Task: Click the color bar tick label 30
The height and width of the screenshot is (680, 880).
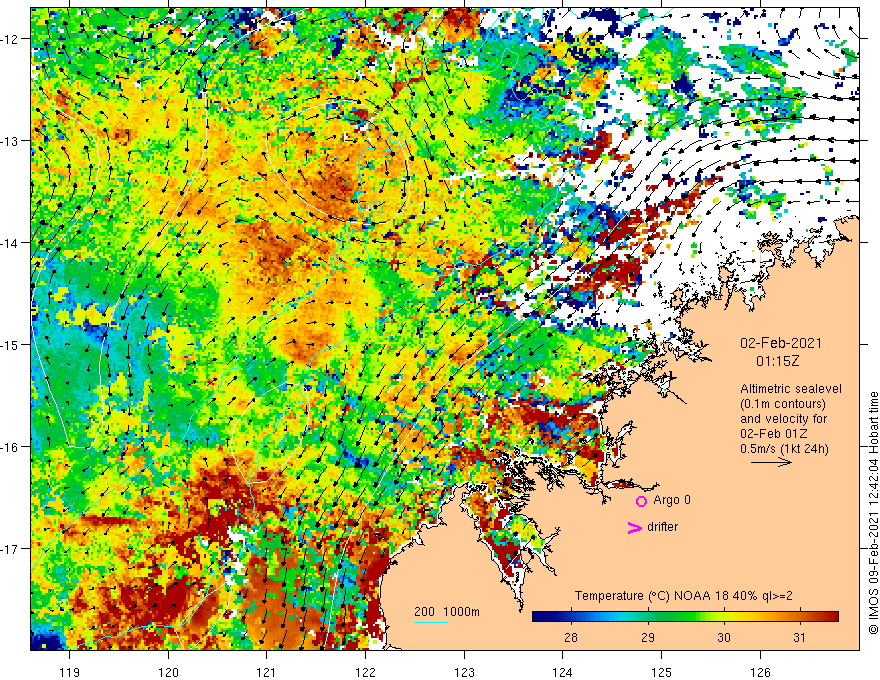Action: [x=724, y=637]
